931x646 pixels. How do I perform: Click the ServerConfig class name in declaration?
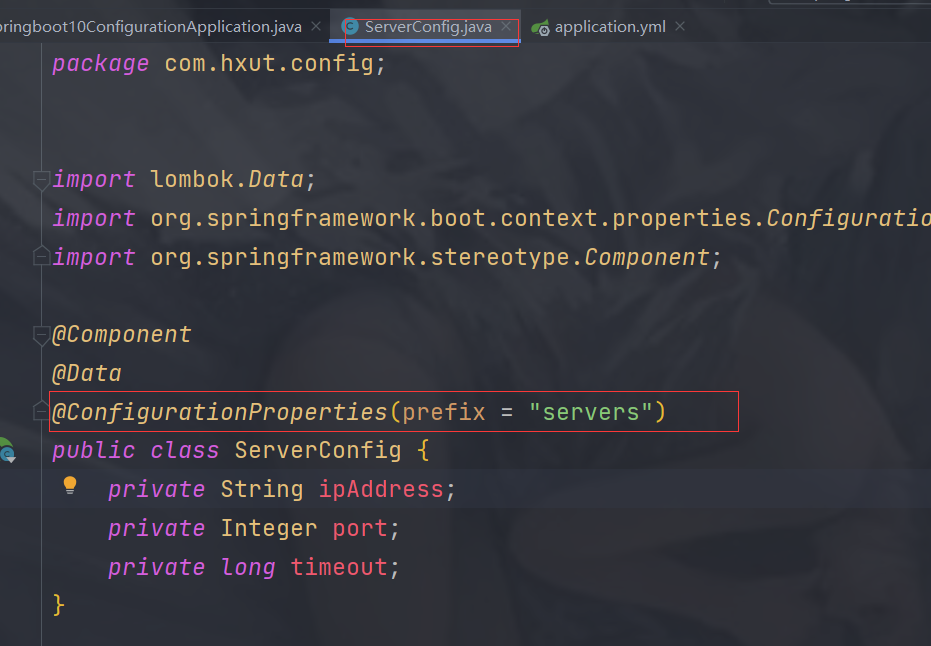click(318, 450)
